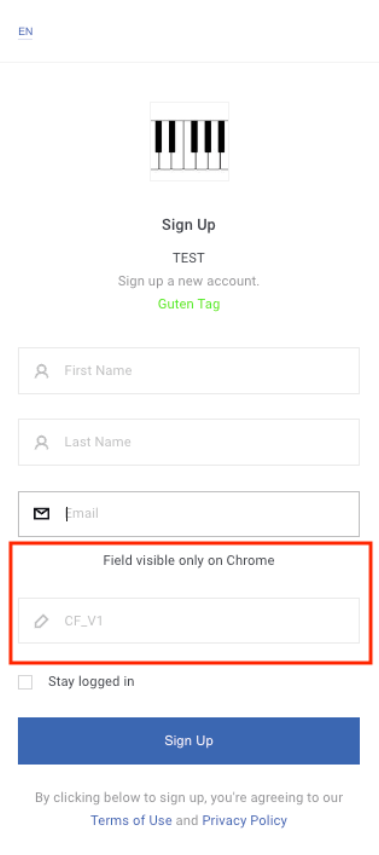Open the Terms of Use link

131,820
